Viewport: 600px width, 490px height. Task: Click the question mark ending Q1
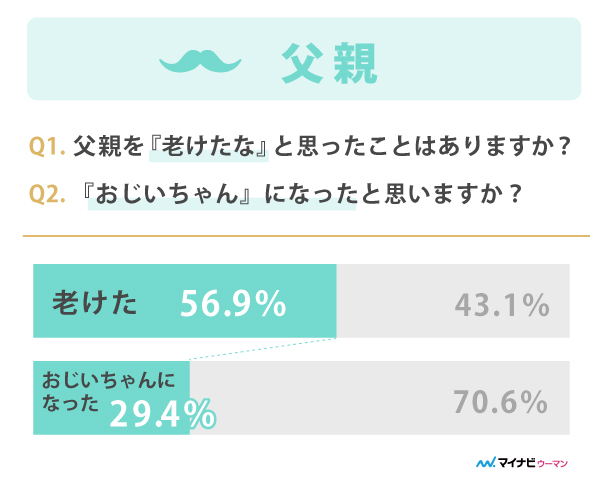tap(563, 147)
